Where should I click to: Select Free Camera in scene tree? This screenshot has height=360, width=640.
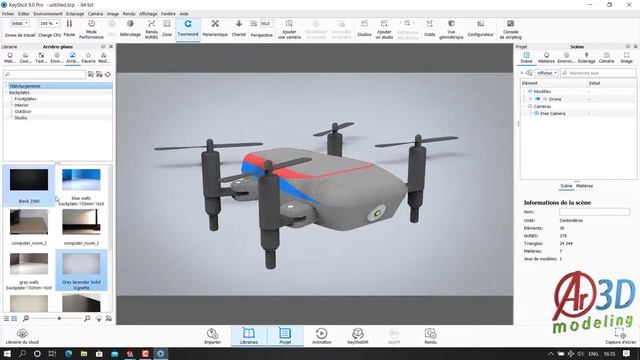553,113
